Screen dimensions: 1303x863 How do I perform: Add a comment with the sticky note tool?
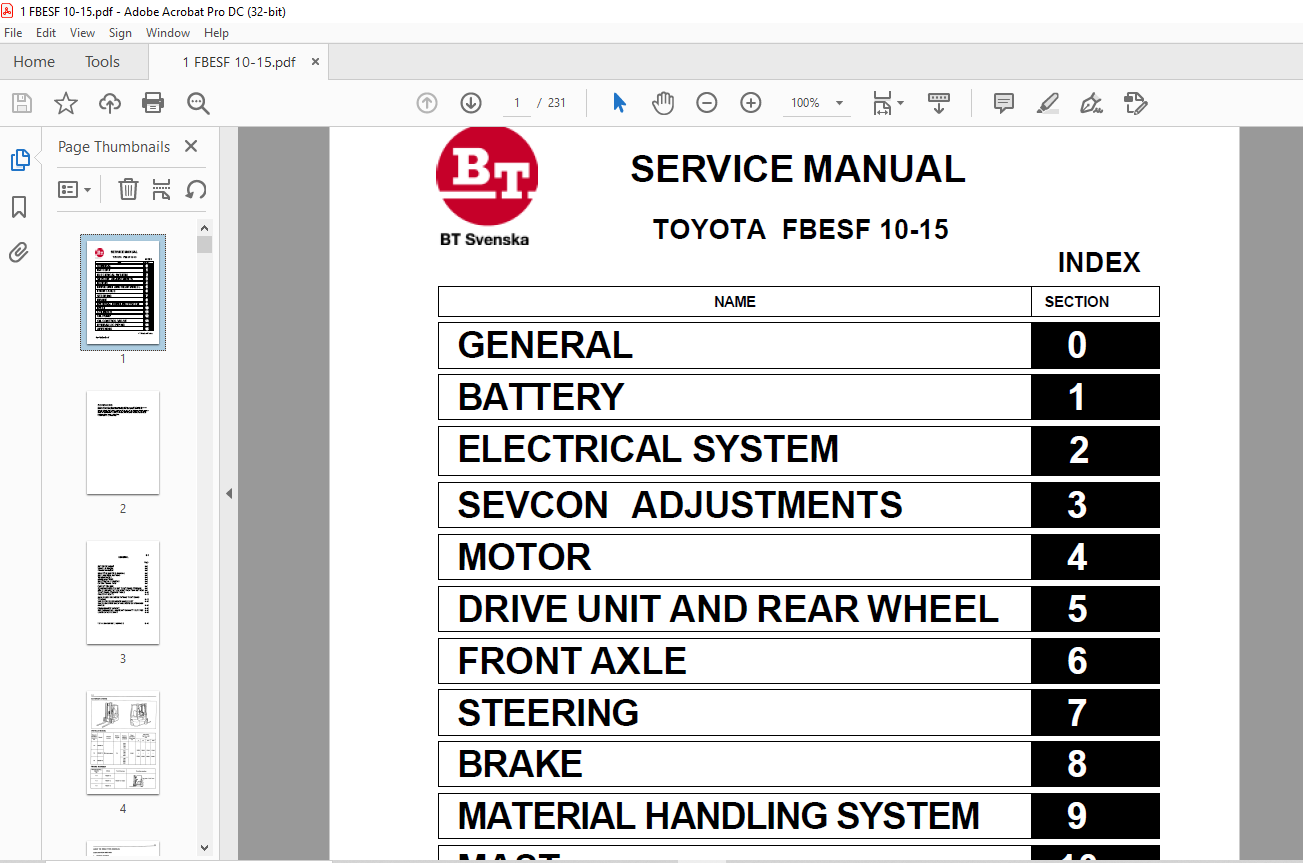1004,103
